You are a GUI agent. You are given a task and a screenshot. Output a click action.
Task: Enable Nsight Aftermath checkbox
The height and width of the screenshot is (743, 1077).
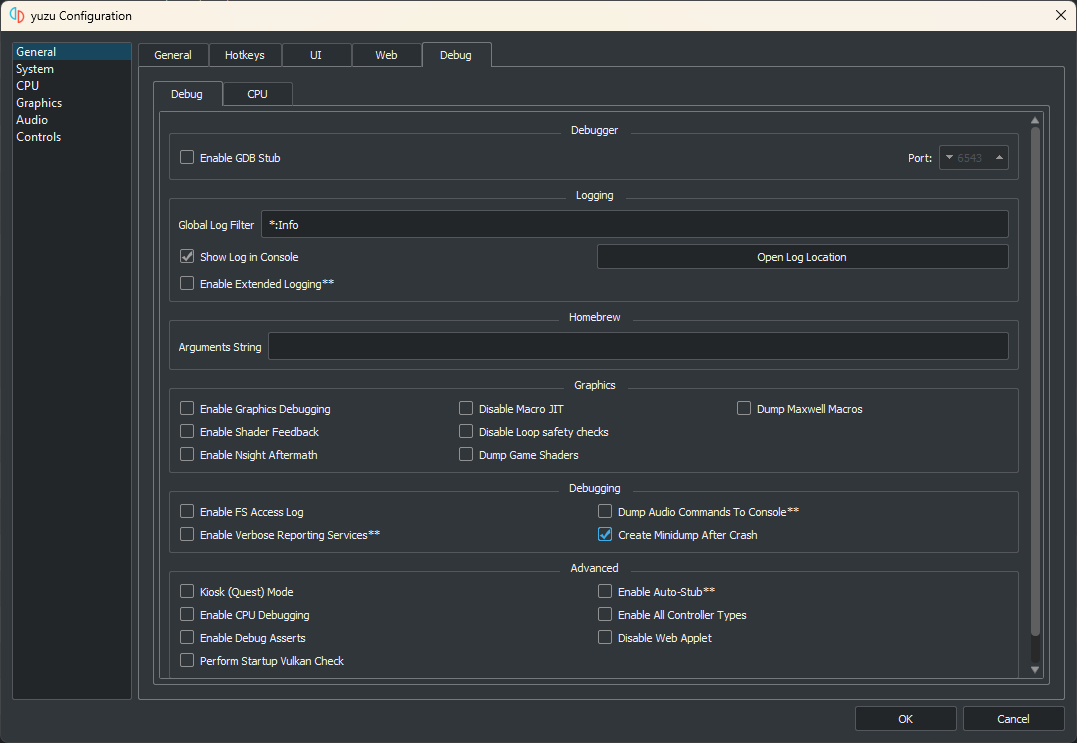coord(187,454)
